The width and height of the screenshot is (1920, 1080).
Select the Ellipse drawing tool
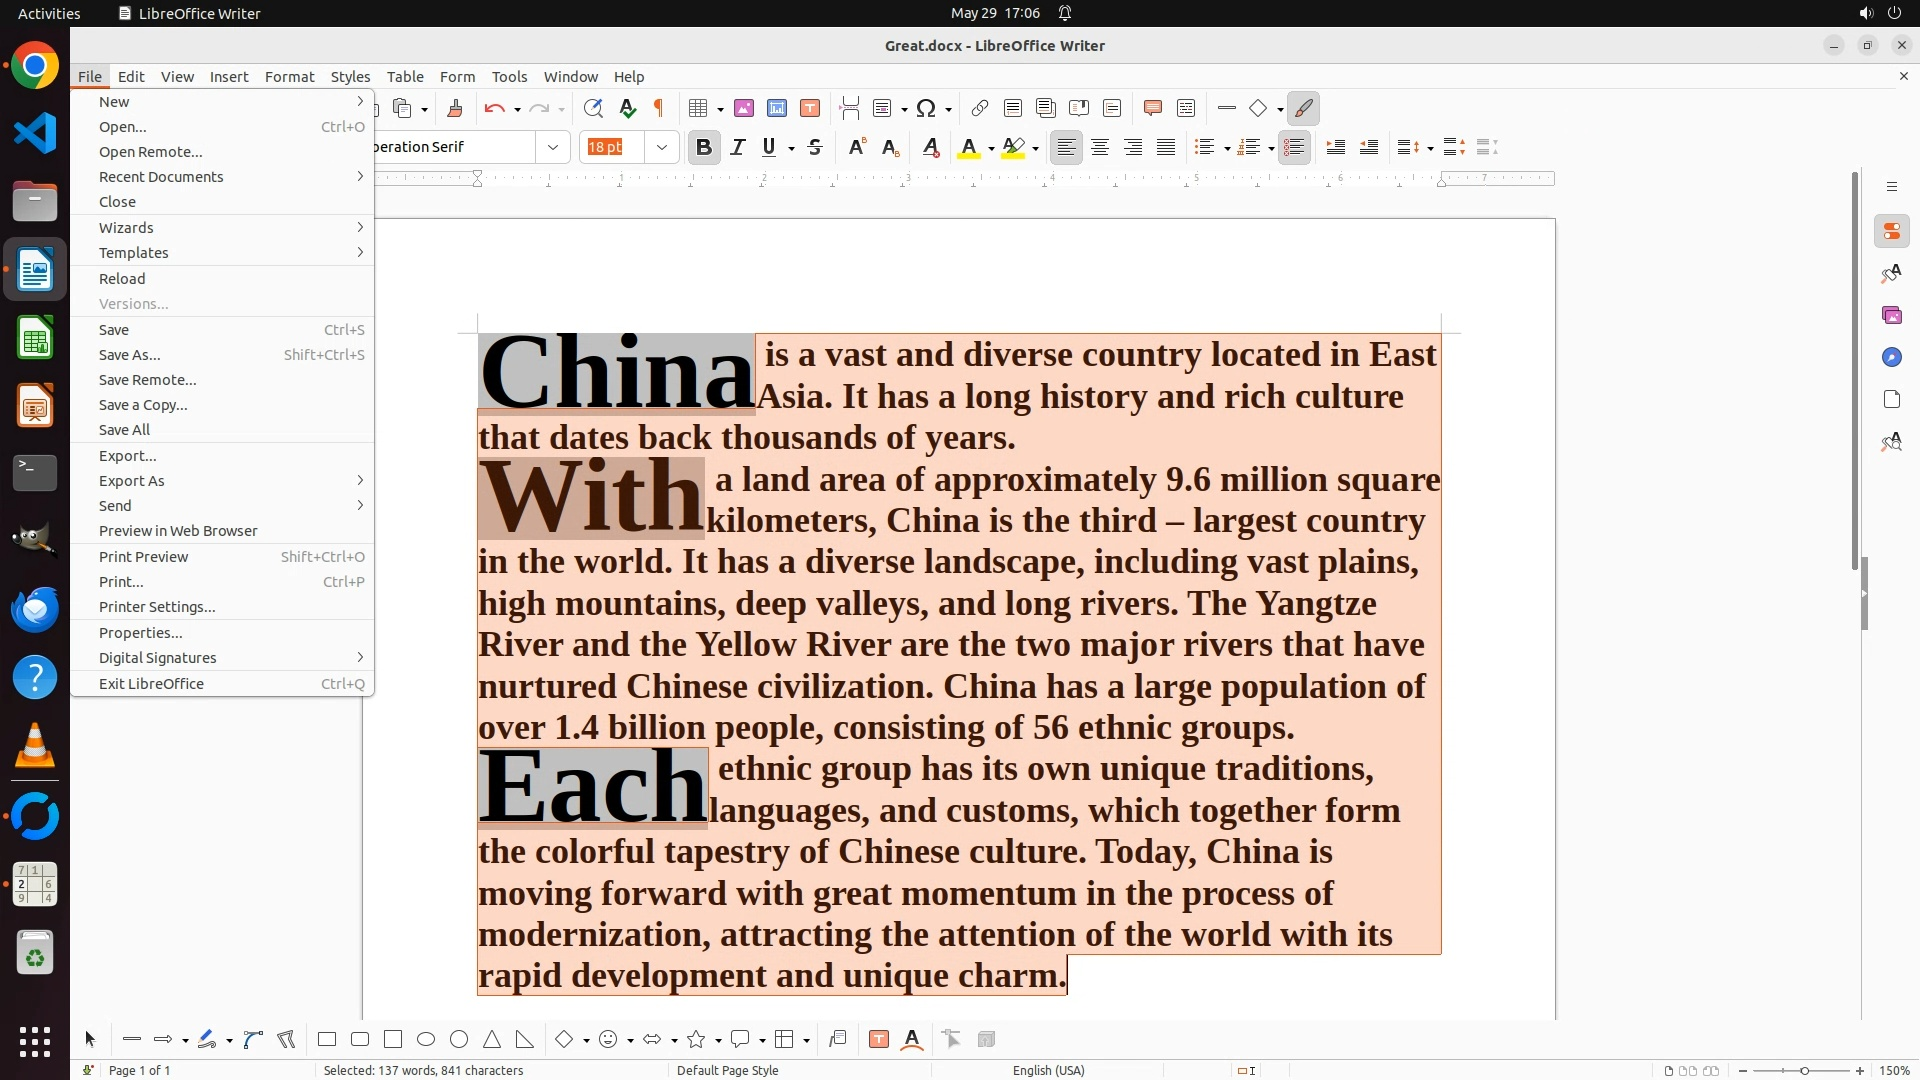[x=426, y=1039]
